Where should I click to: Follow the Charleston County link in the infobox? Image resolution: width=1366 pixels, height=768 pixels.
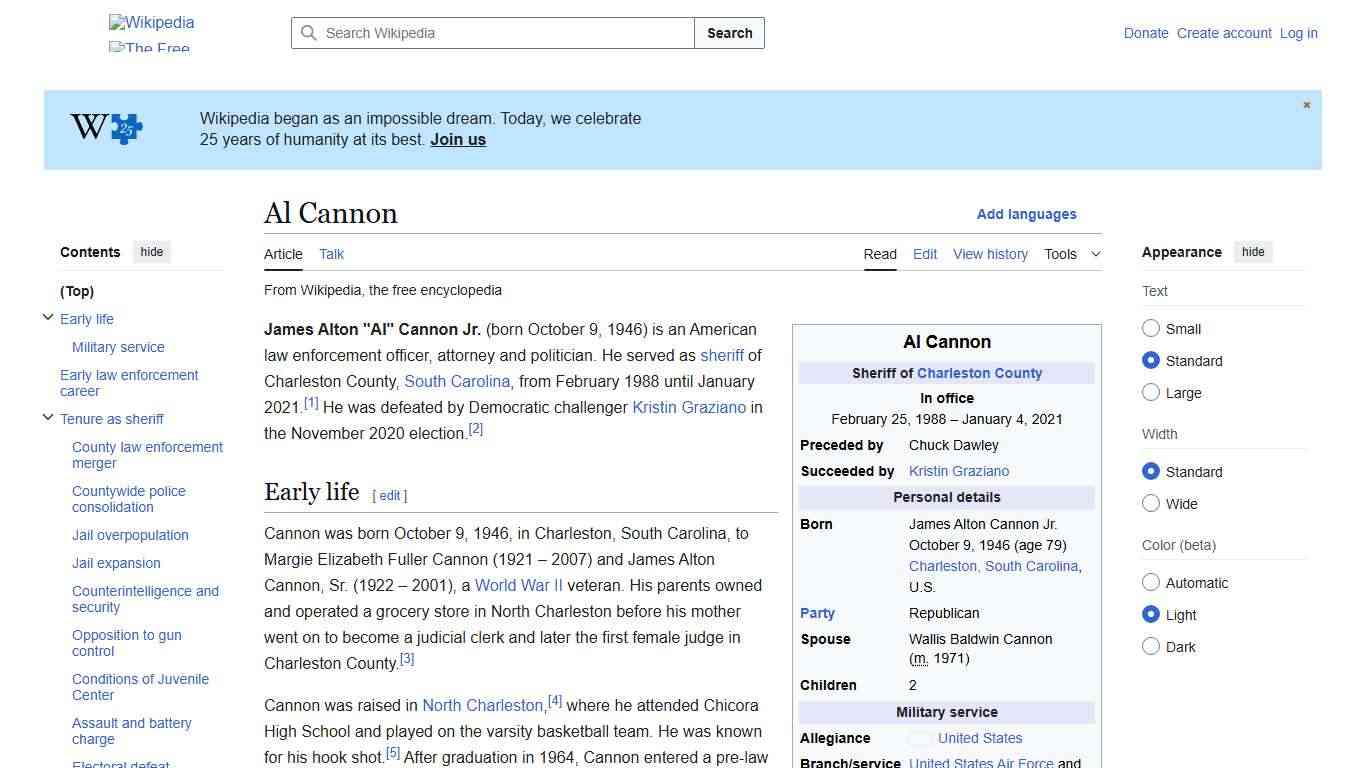tap(979, 372)
